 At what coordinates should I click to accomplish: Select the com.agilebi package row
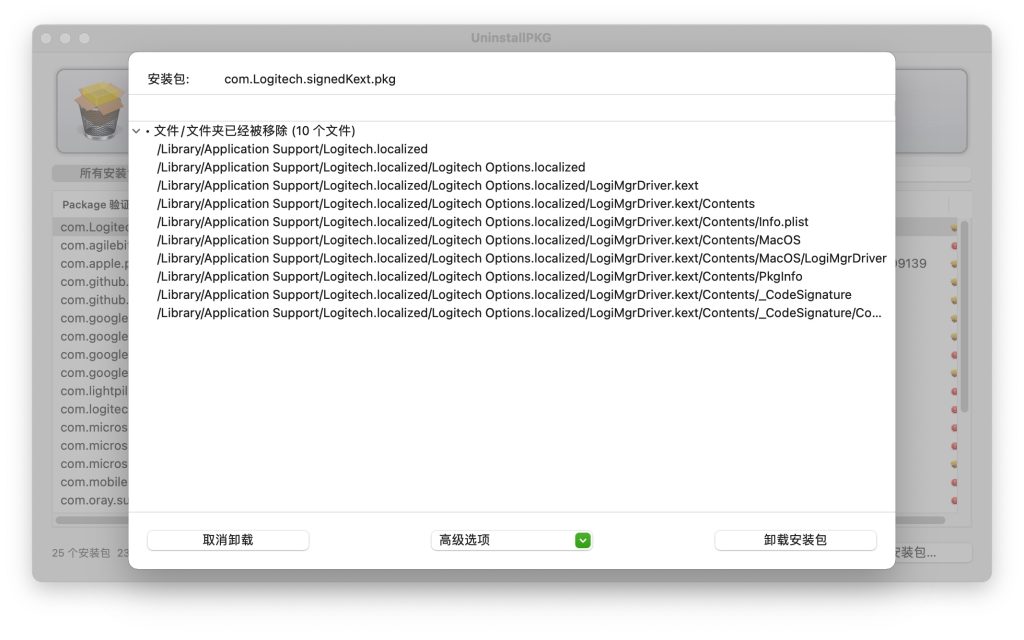click(94, 246)
